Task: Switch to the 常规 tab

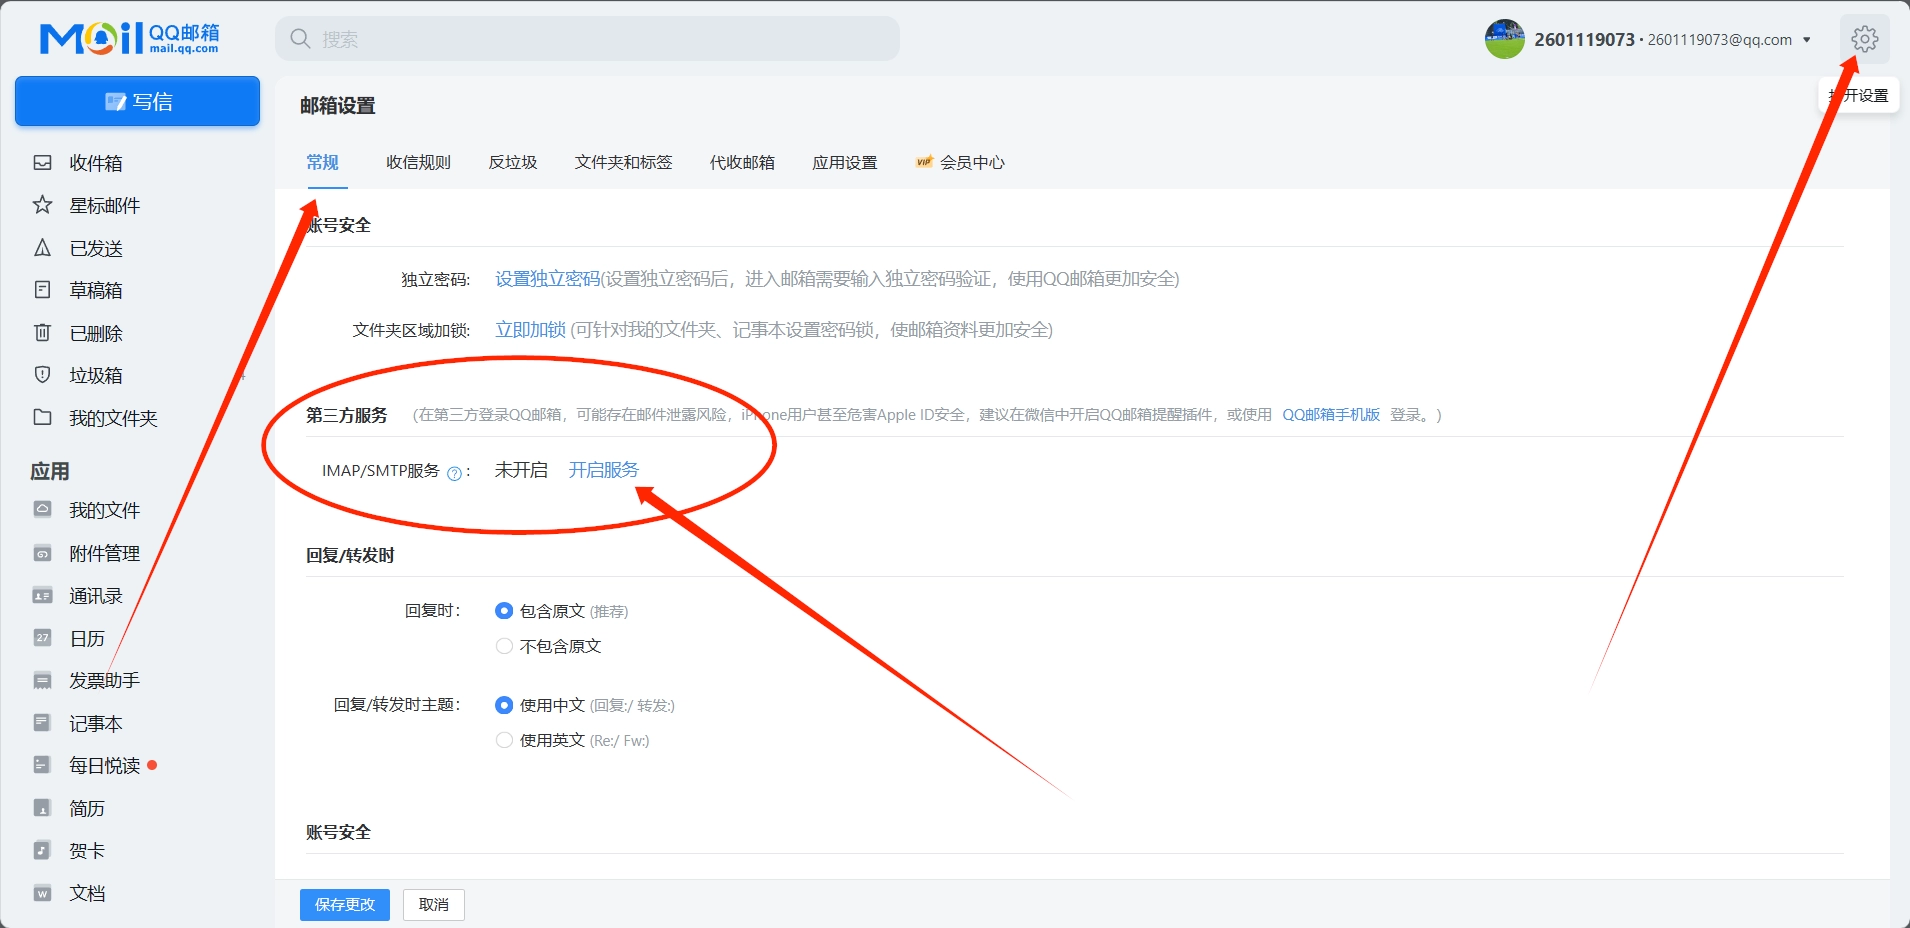Action: [322, 162]
